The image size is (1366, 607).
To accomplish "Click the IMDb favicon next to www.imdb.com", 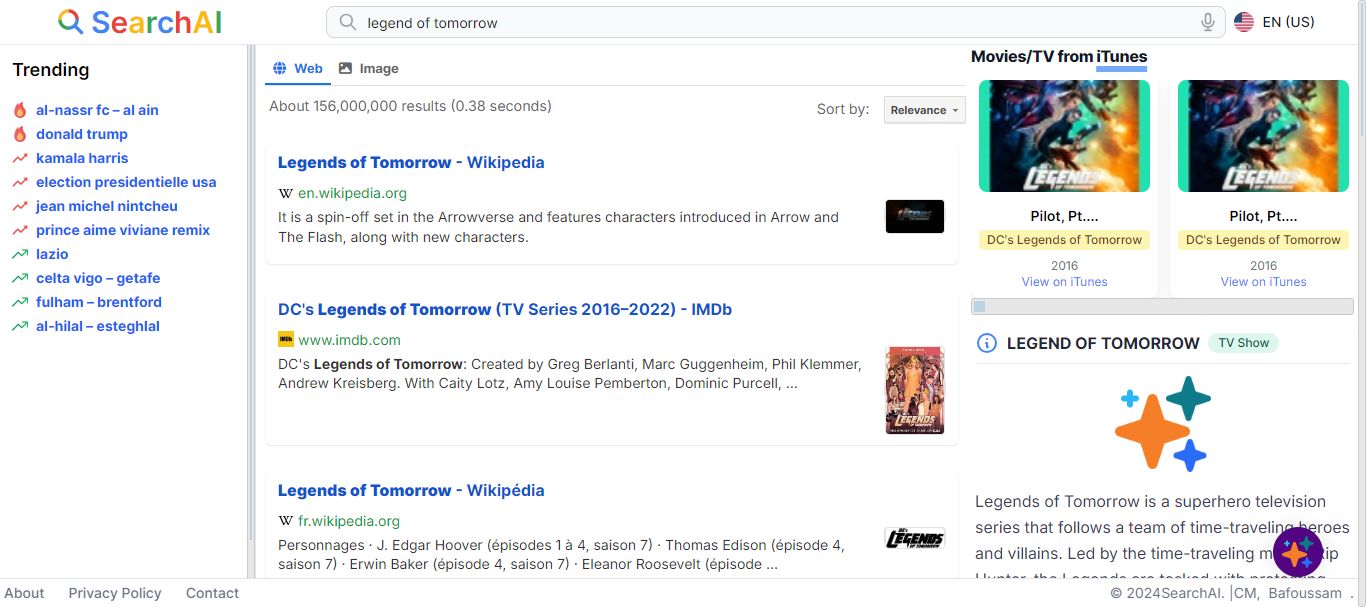I will (286, 339).
